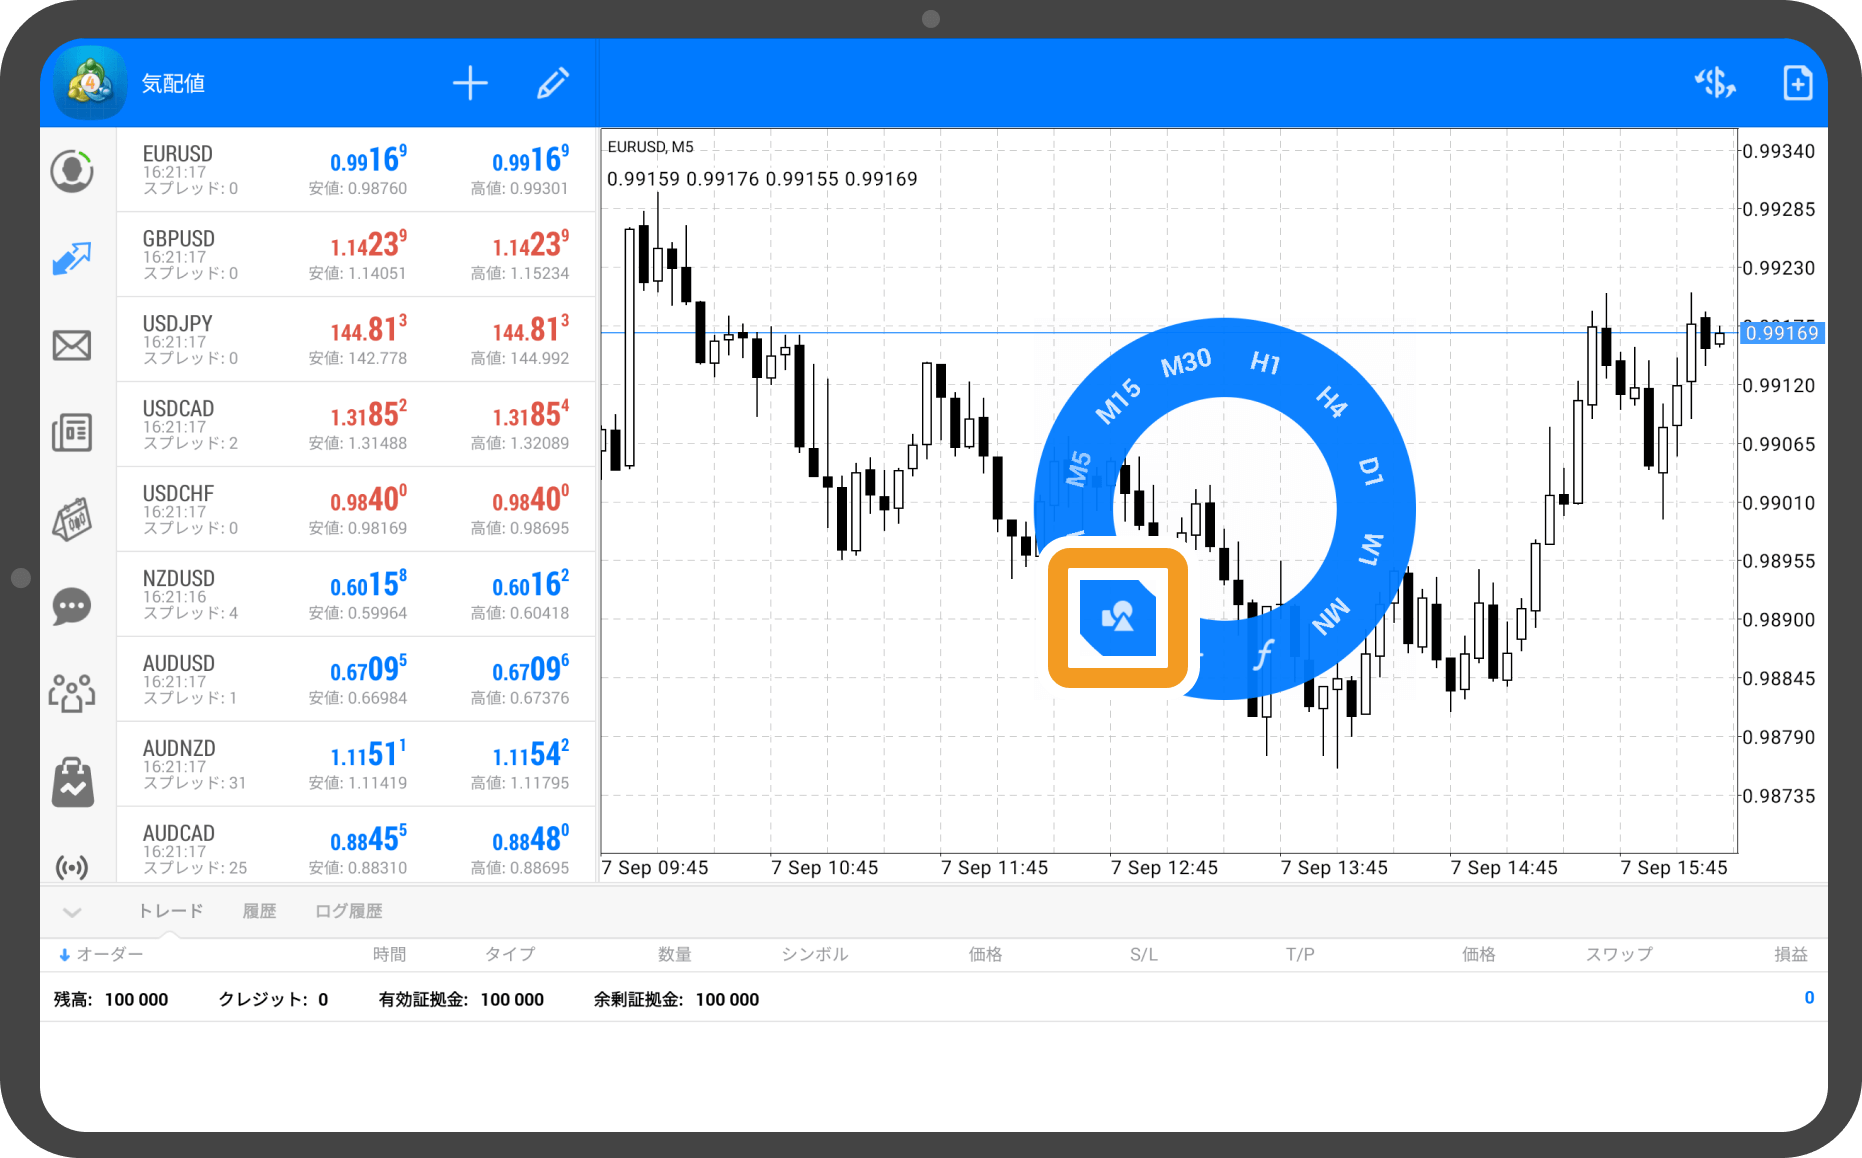This screenshot has width=1862, height=1158.
Task: Click the タイプ column header
Action: pos(510,954)
